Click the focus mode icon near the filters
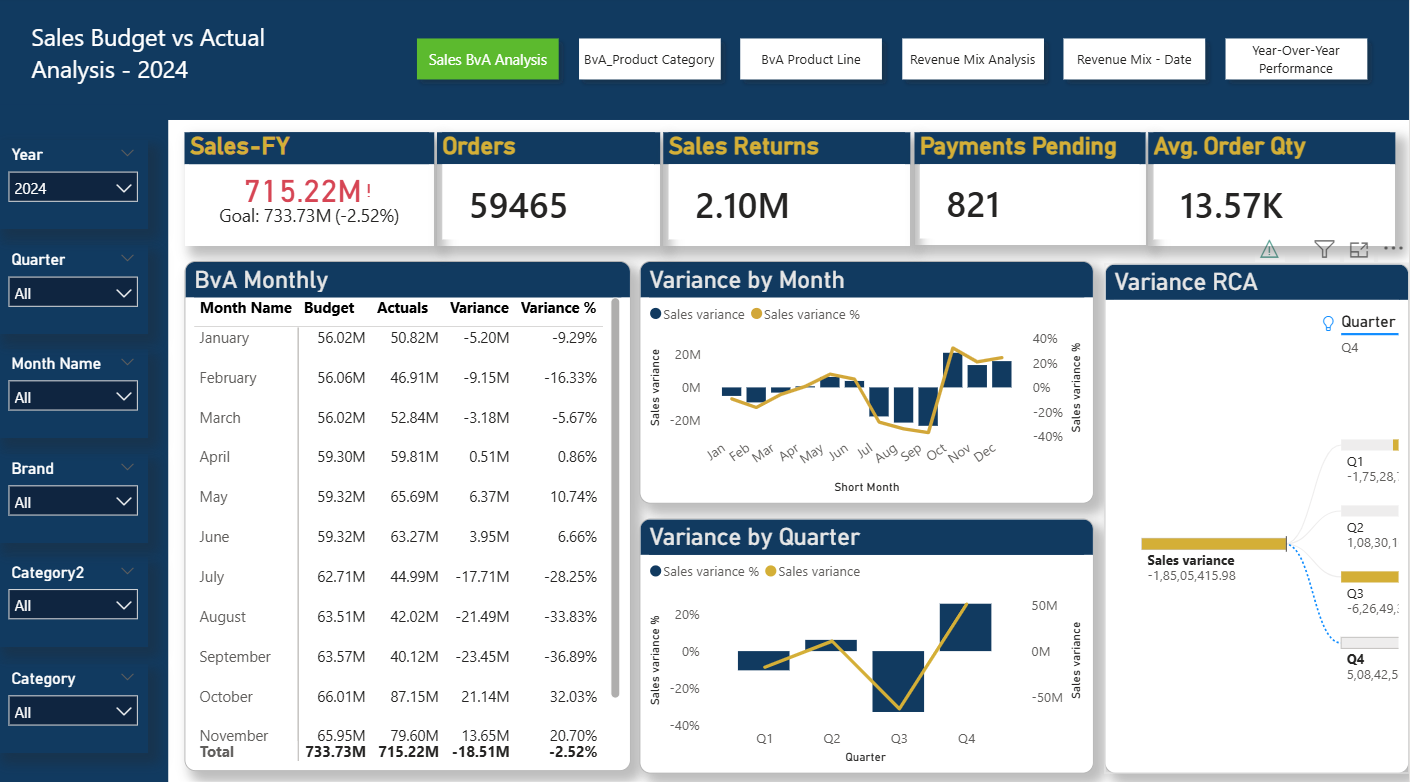Screen dimensions: 1410x782 [x=1359, y=249]
